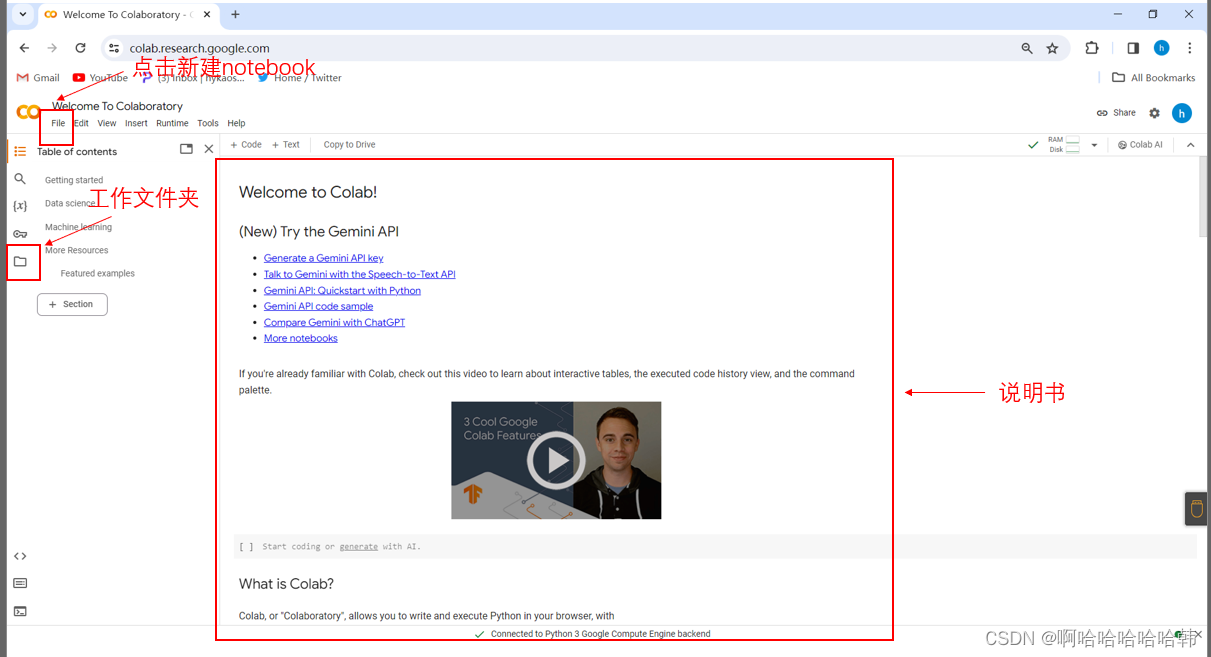Open the Runtime menu
The image size is (1211, 657).
coord(172,123)
